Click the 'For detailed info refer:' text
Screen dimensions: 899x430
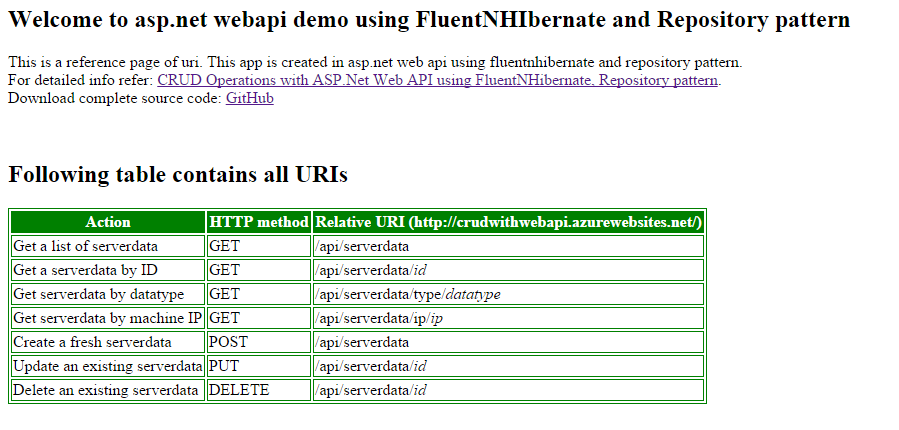pyautogui.click(x=81, y=80)
